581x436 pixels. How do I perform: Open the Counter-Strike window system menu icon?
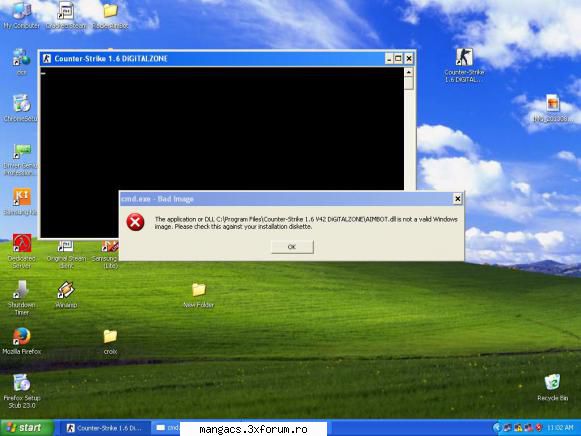[47, 59]
